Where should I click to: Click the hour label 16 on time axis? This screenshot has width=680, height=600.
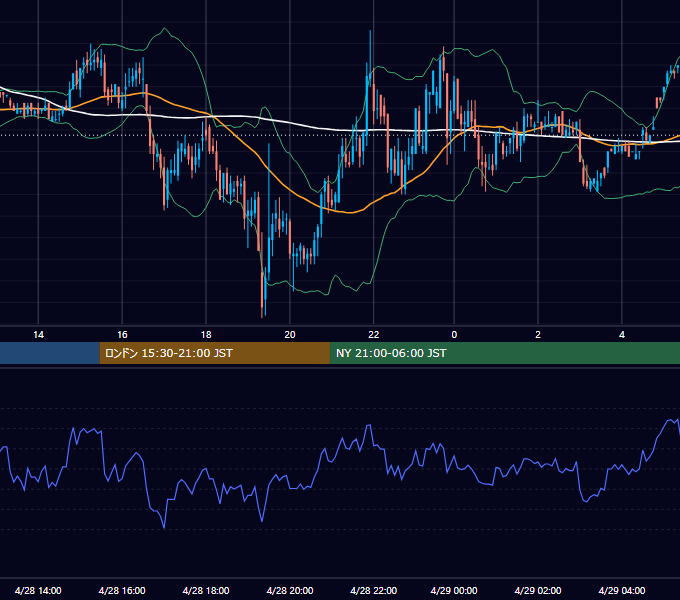click(122, 335)
